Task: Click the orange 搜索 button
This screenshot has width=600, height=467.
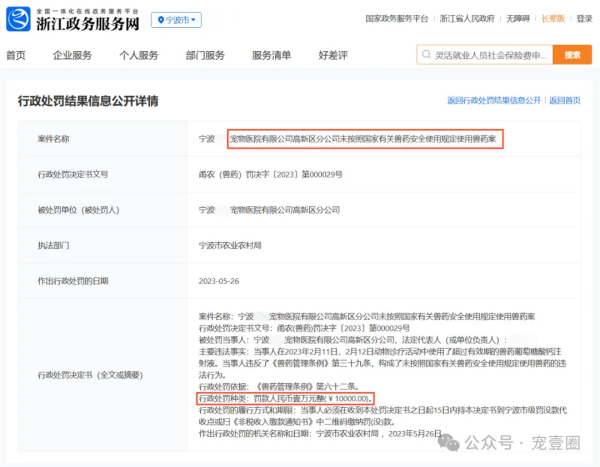Action: click(x=572, y=55)
